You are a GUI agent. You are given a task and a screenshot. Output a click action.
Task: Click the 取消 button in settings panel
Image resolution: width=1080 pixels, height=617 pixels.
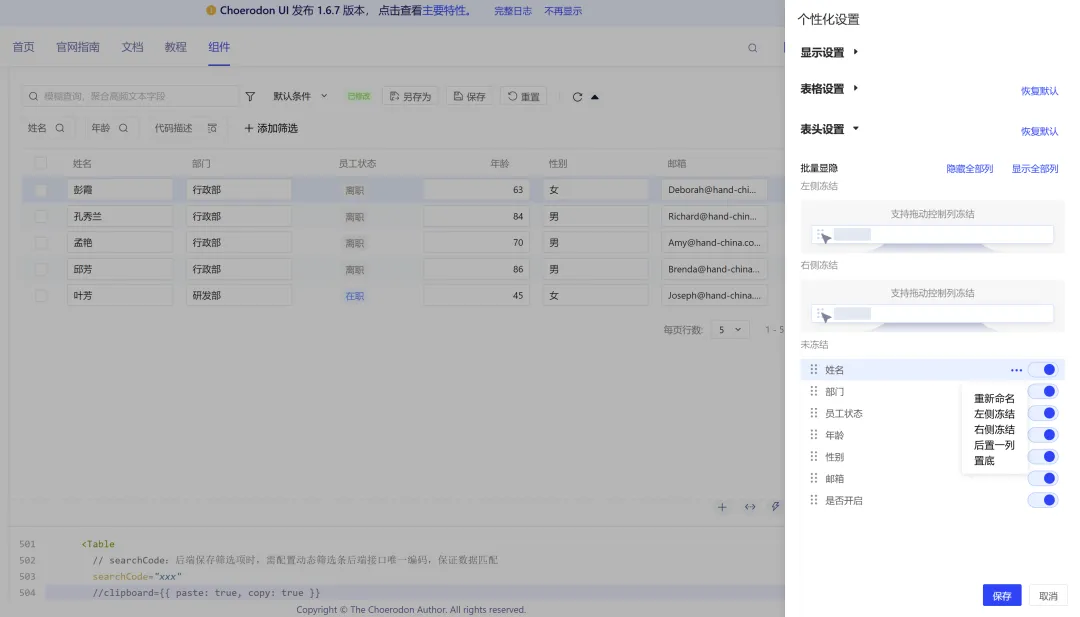1048,596
